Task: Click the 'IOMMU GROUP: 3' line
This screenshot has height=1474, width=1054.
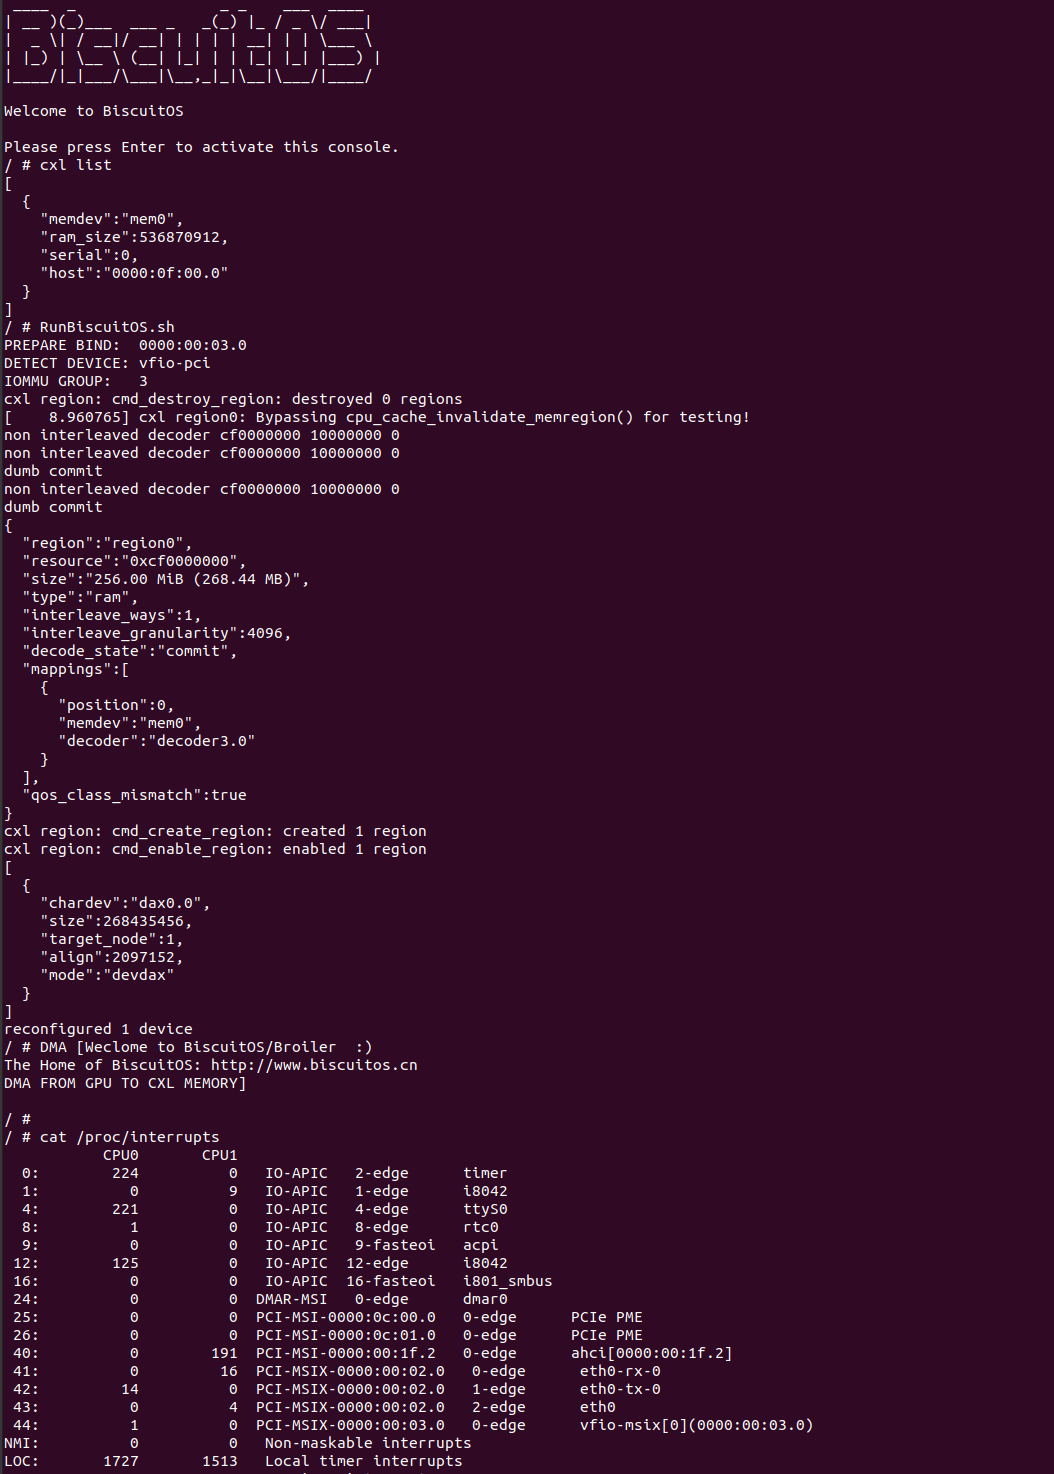Action: tap(76, 381)
